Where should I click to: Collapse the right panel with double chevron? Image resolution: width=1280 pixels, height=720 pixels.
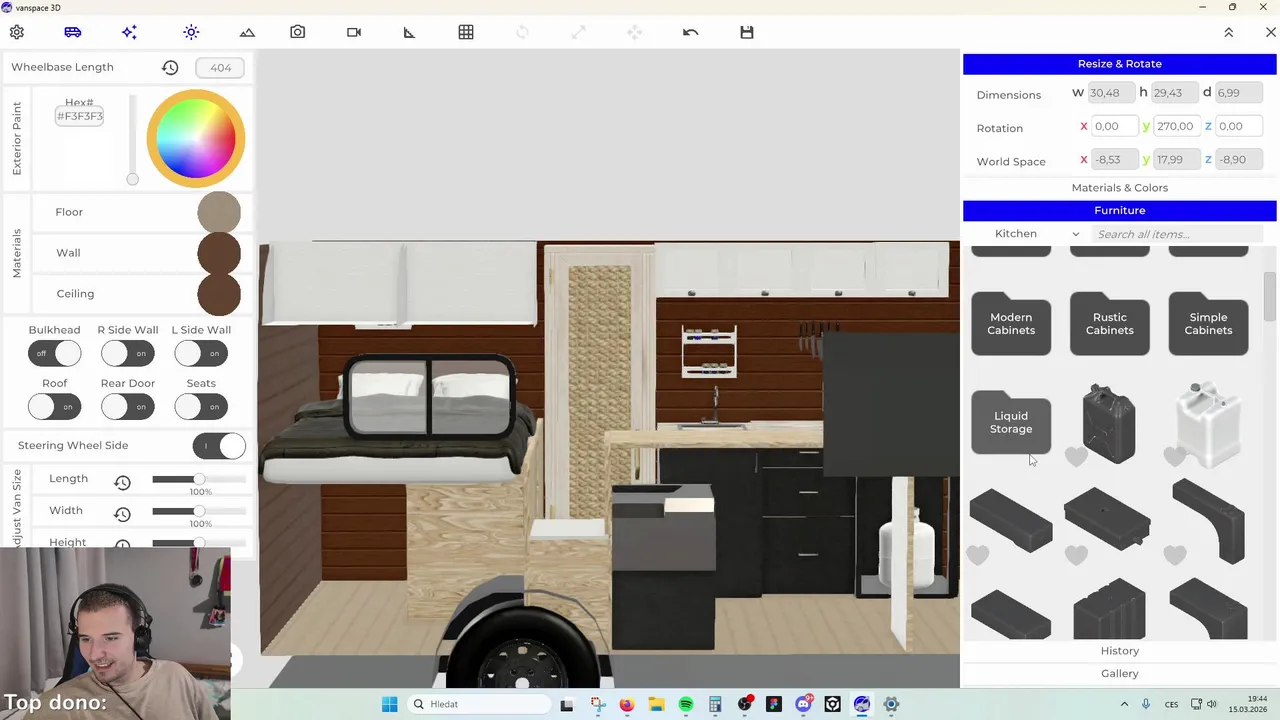point(1229,32)
